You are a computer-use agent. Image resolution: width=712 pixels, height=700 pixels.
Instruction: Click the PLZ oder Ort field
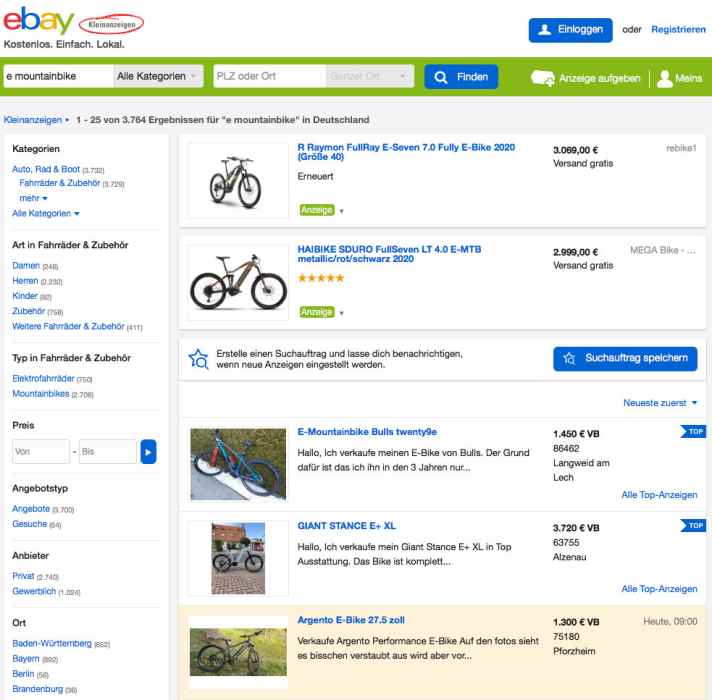pyautogui.click(x=266, y=76)
